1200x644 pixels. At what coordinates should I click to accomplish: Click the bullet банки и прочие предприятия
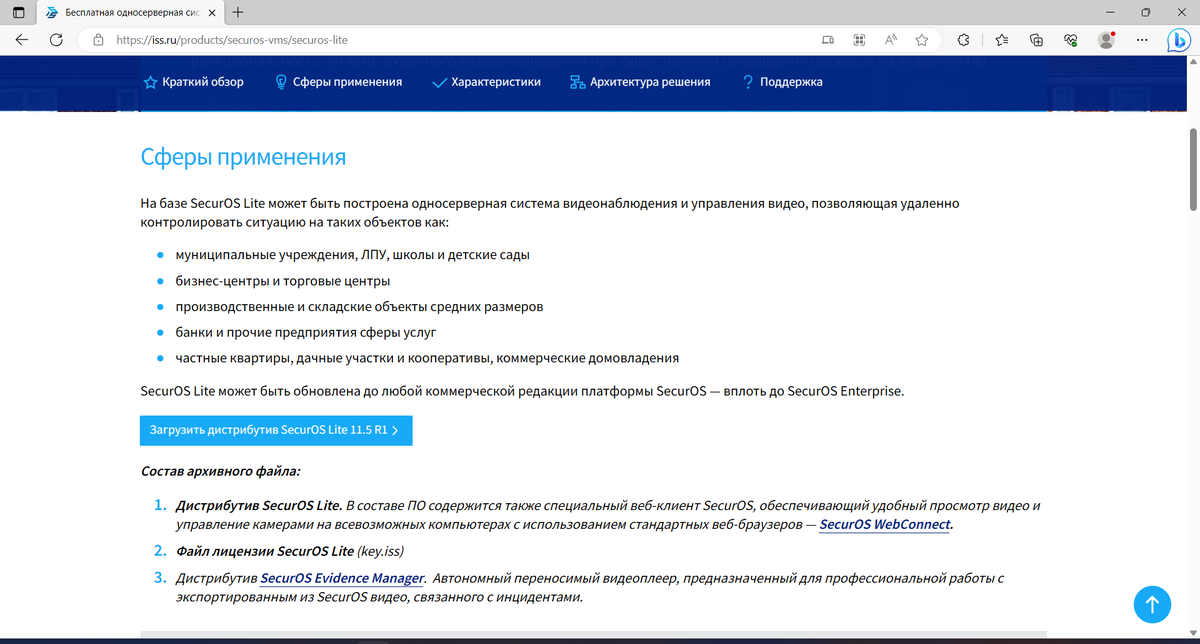306,332
